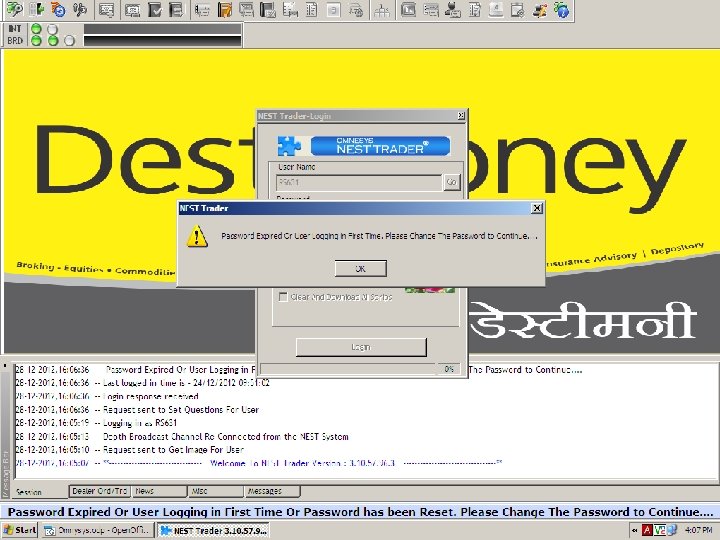The height and width of the screenshot is (540, 720).
Task: Close the NEST Trader warning dialog
Action: coord(536,208)
